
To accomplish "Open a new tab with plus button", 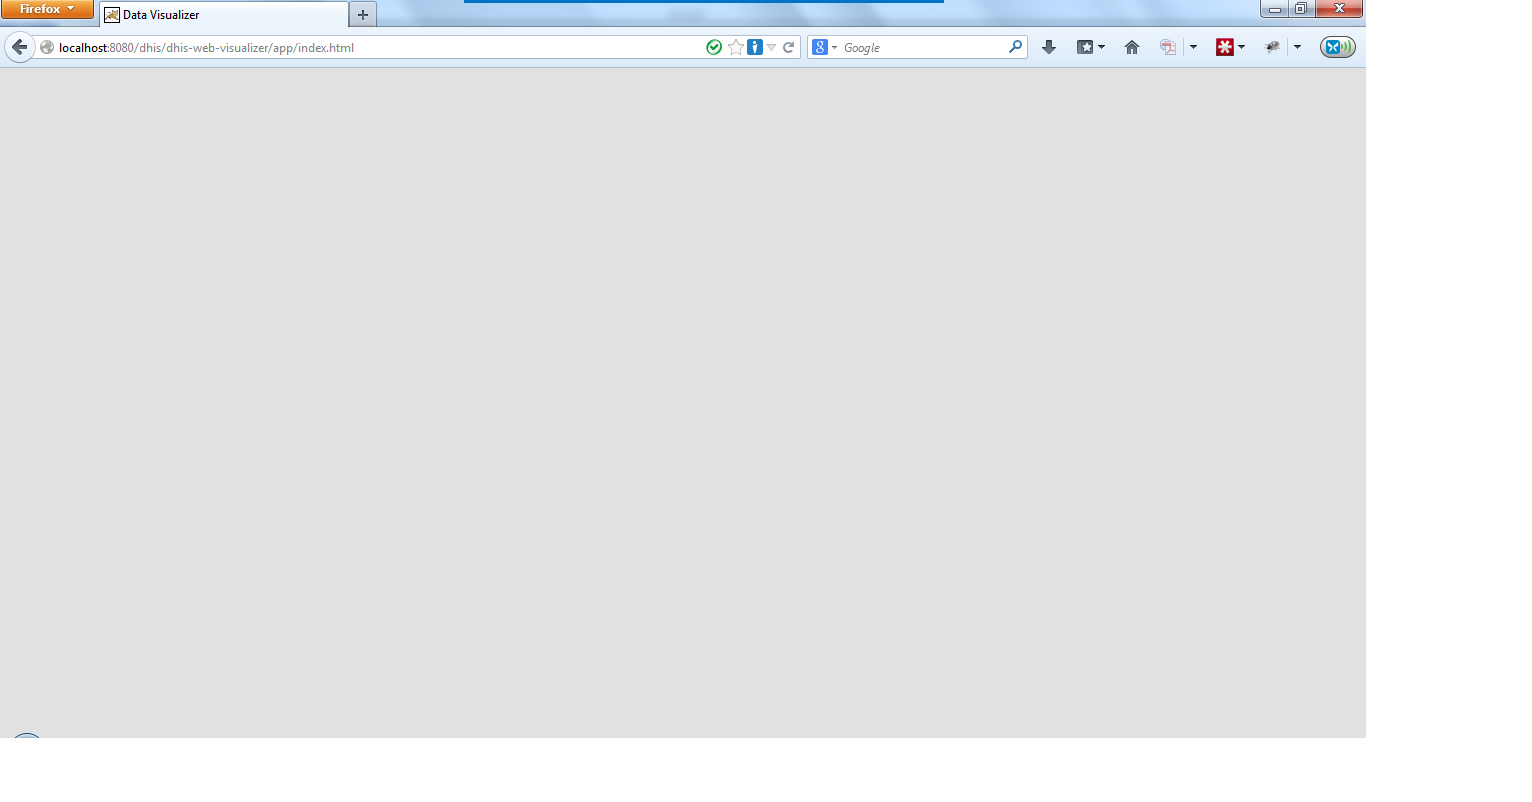I will (x=363, y=15).
